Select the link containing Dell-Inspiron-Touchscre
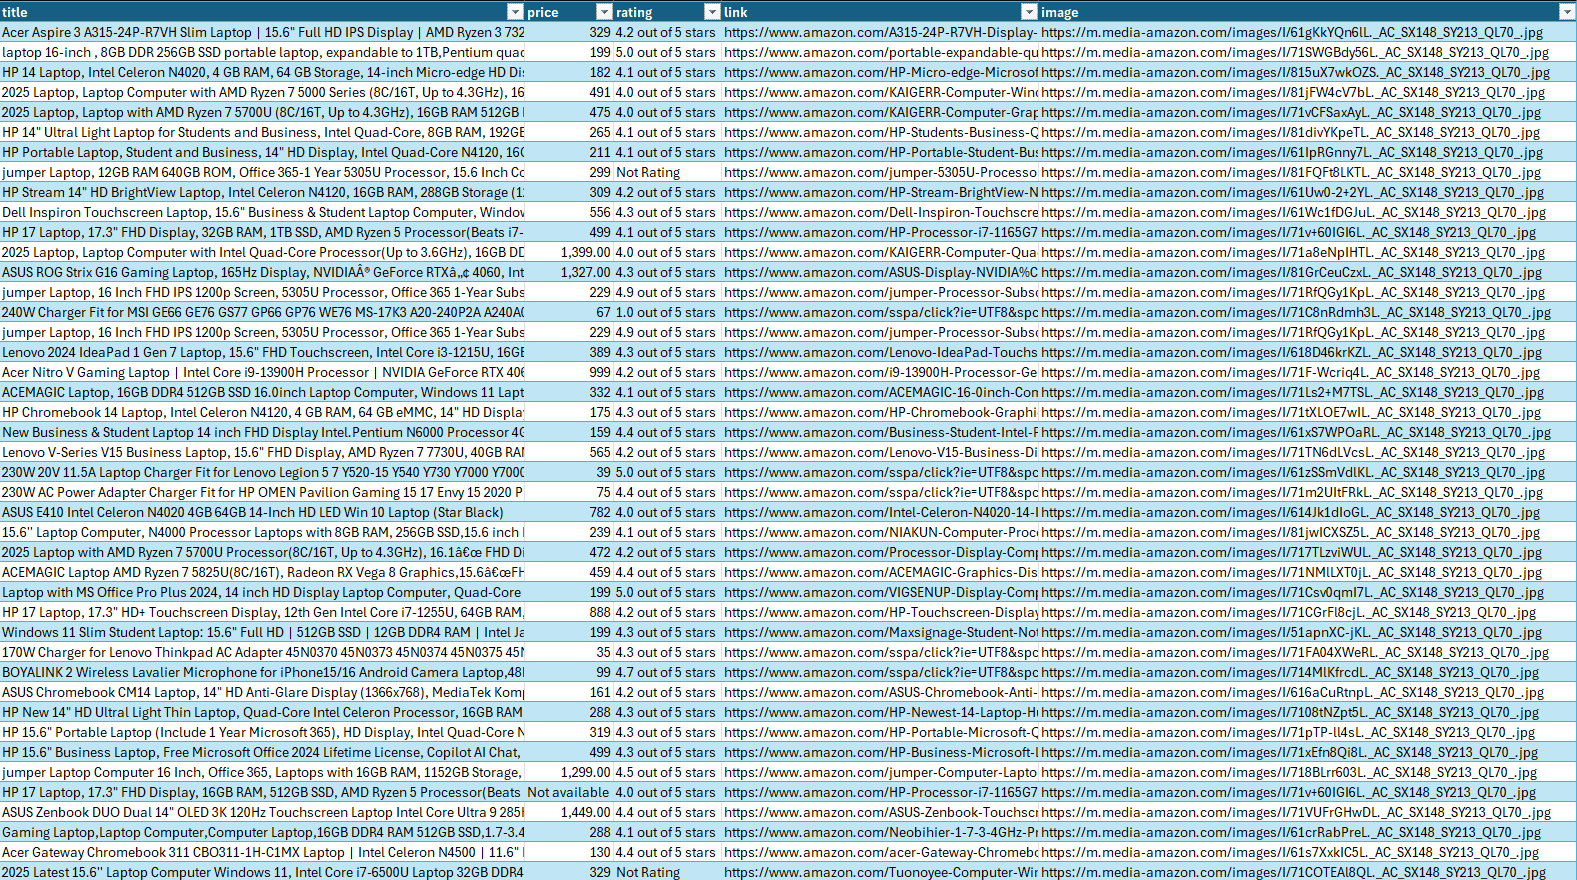This screenshot has width=1577, height=880. coord(881,212)
